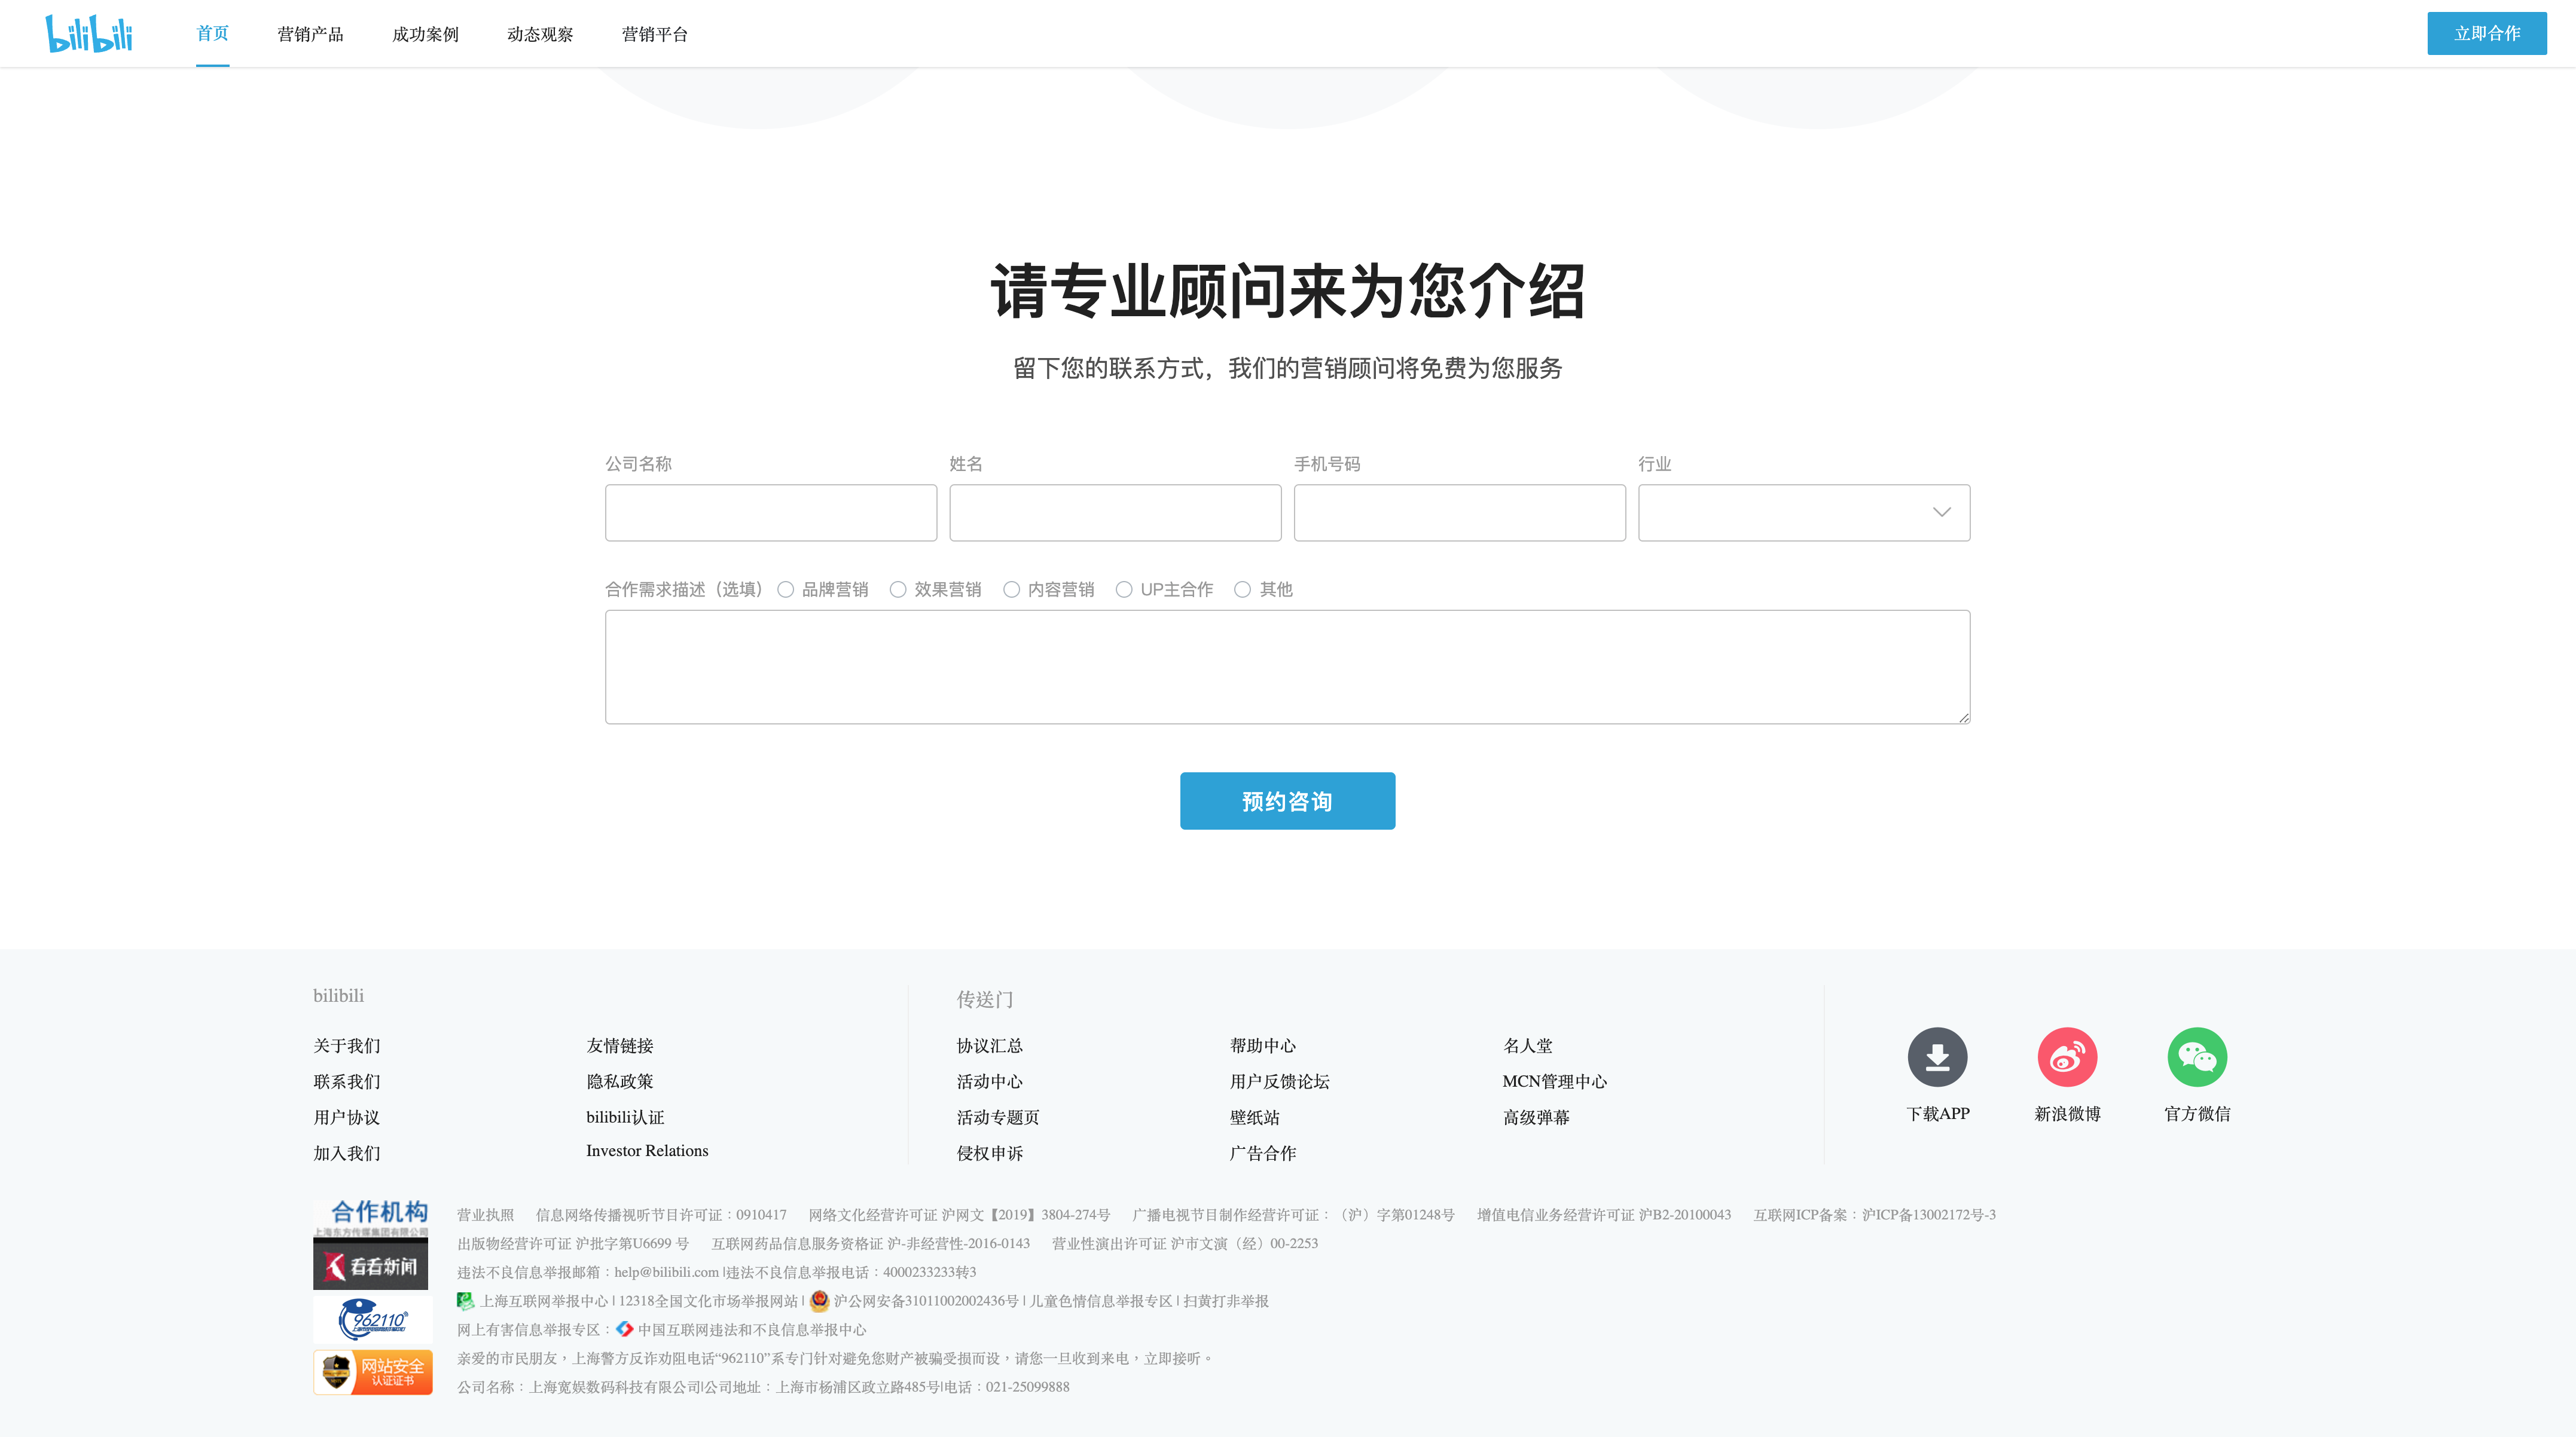Click the 沪公网安备 police badge icon
This screenshot has height=1437, width=2576.
[x=818, y=1301]
